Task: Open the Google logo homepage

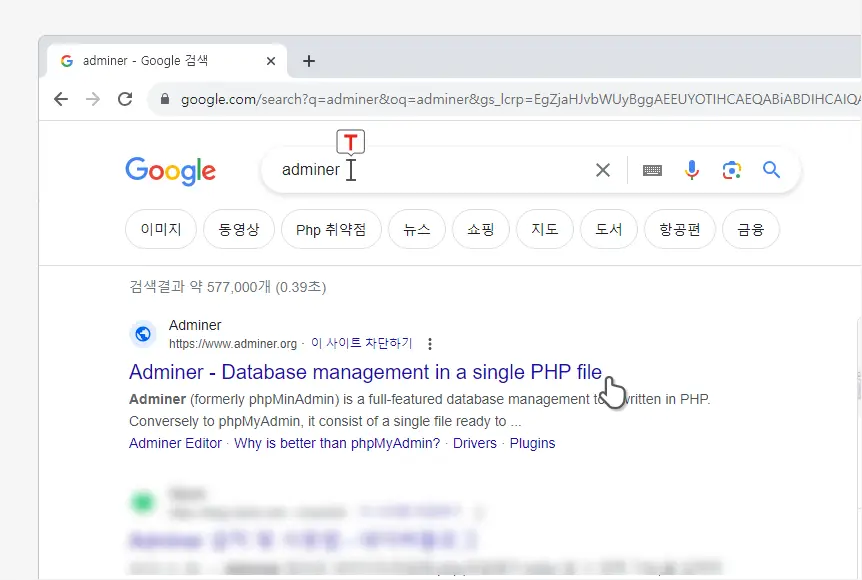Action: (170, 171)
